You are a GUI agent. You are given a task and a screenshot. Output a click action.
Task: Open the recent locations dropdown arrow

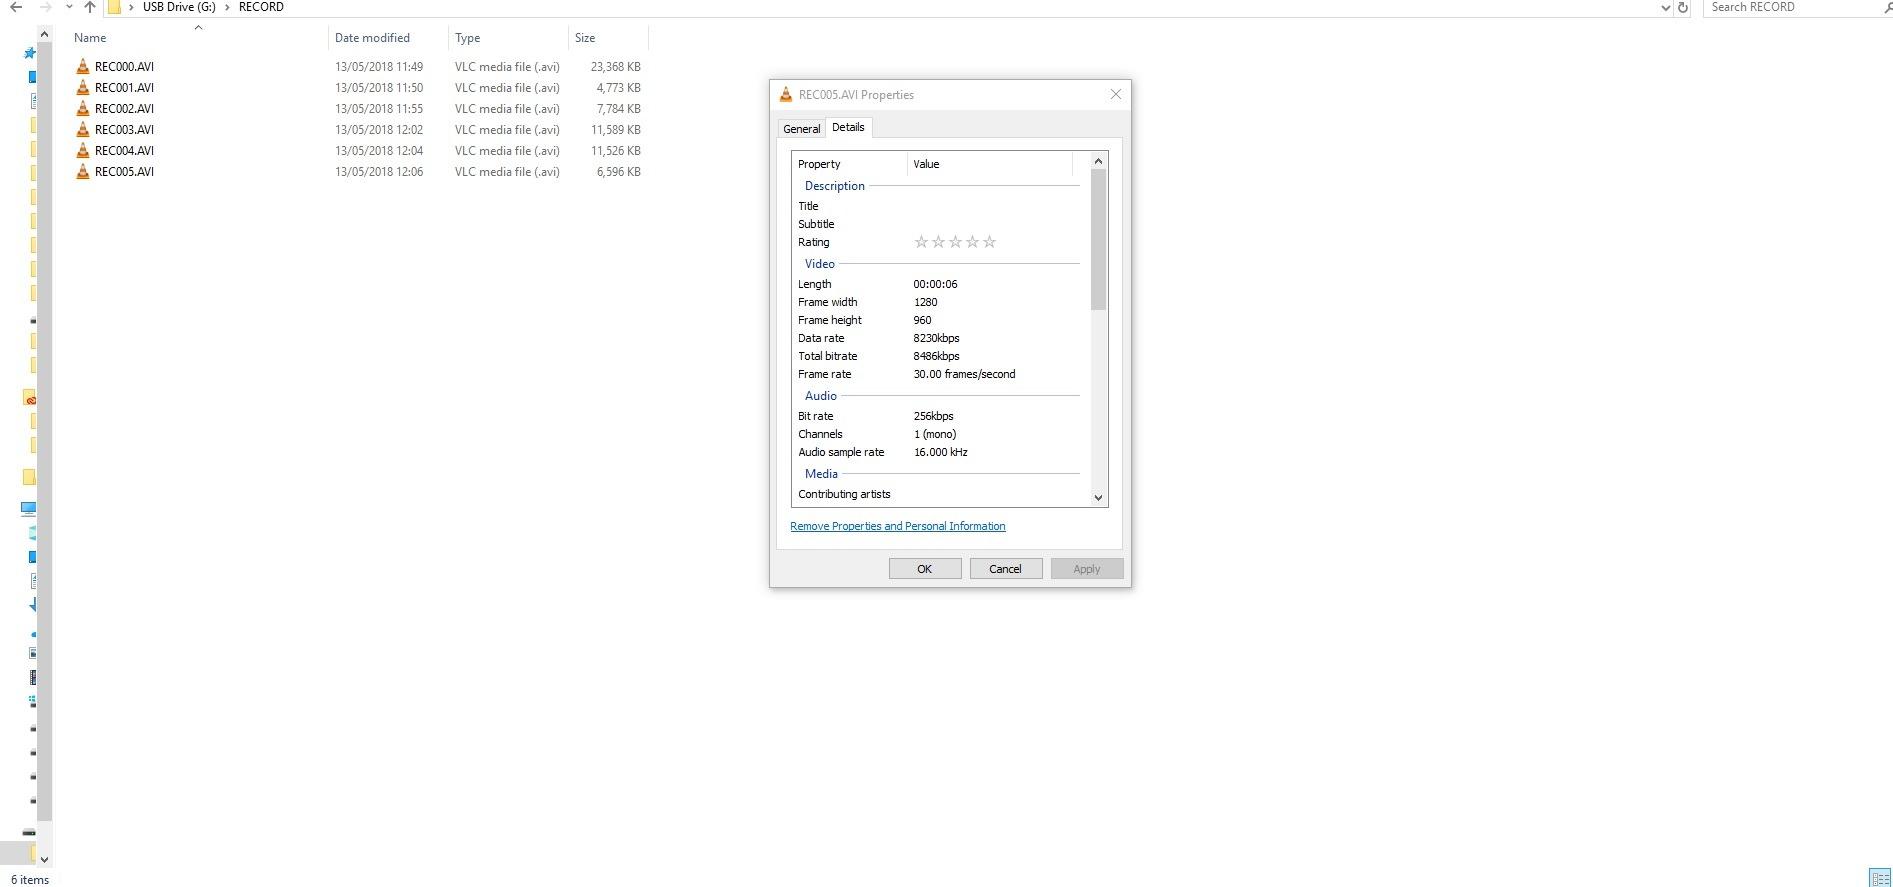(x=68, y=7)
